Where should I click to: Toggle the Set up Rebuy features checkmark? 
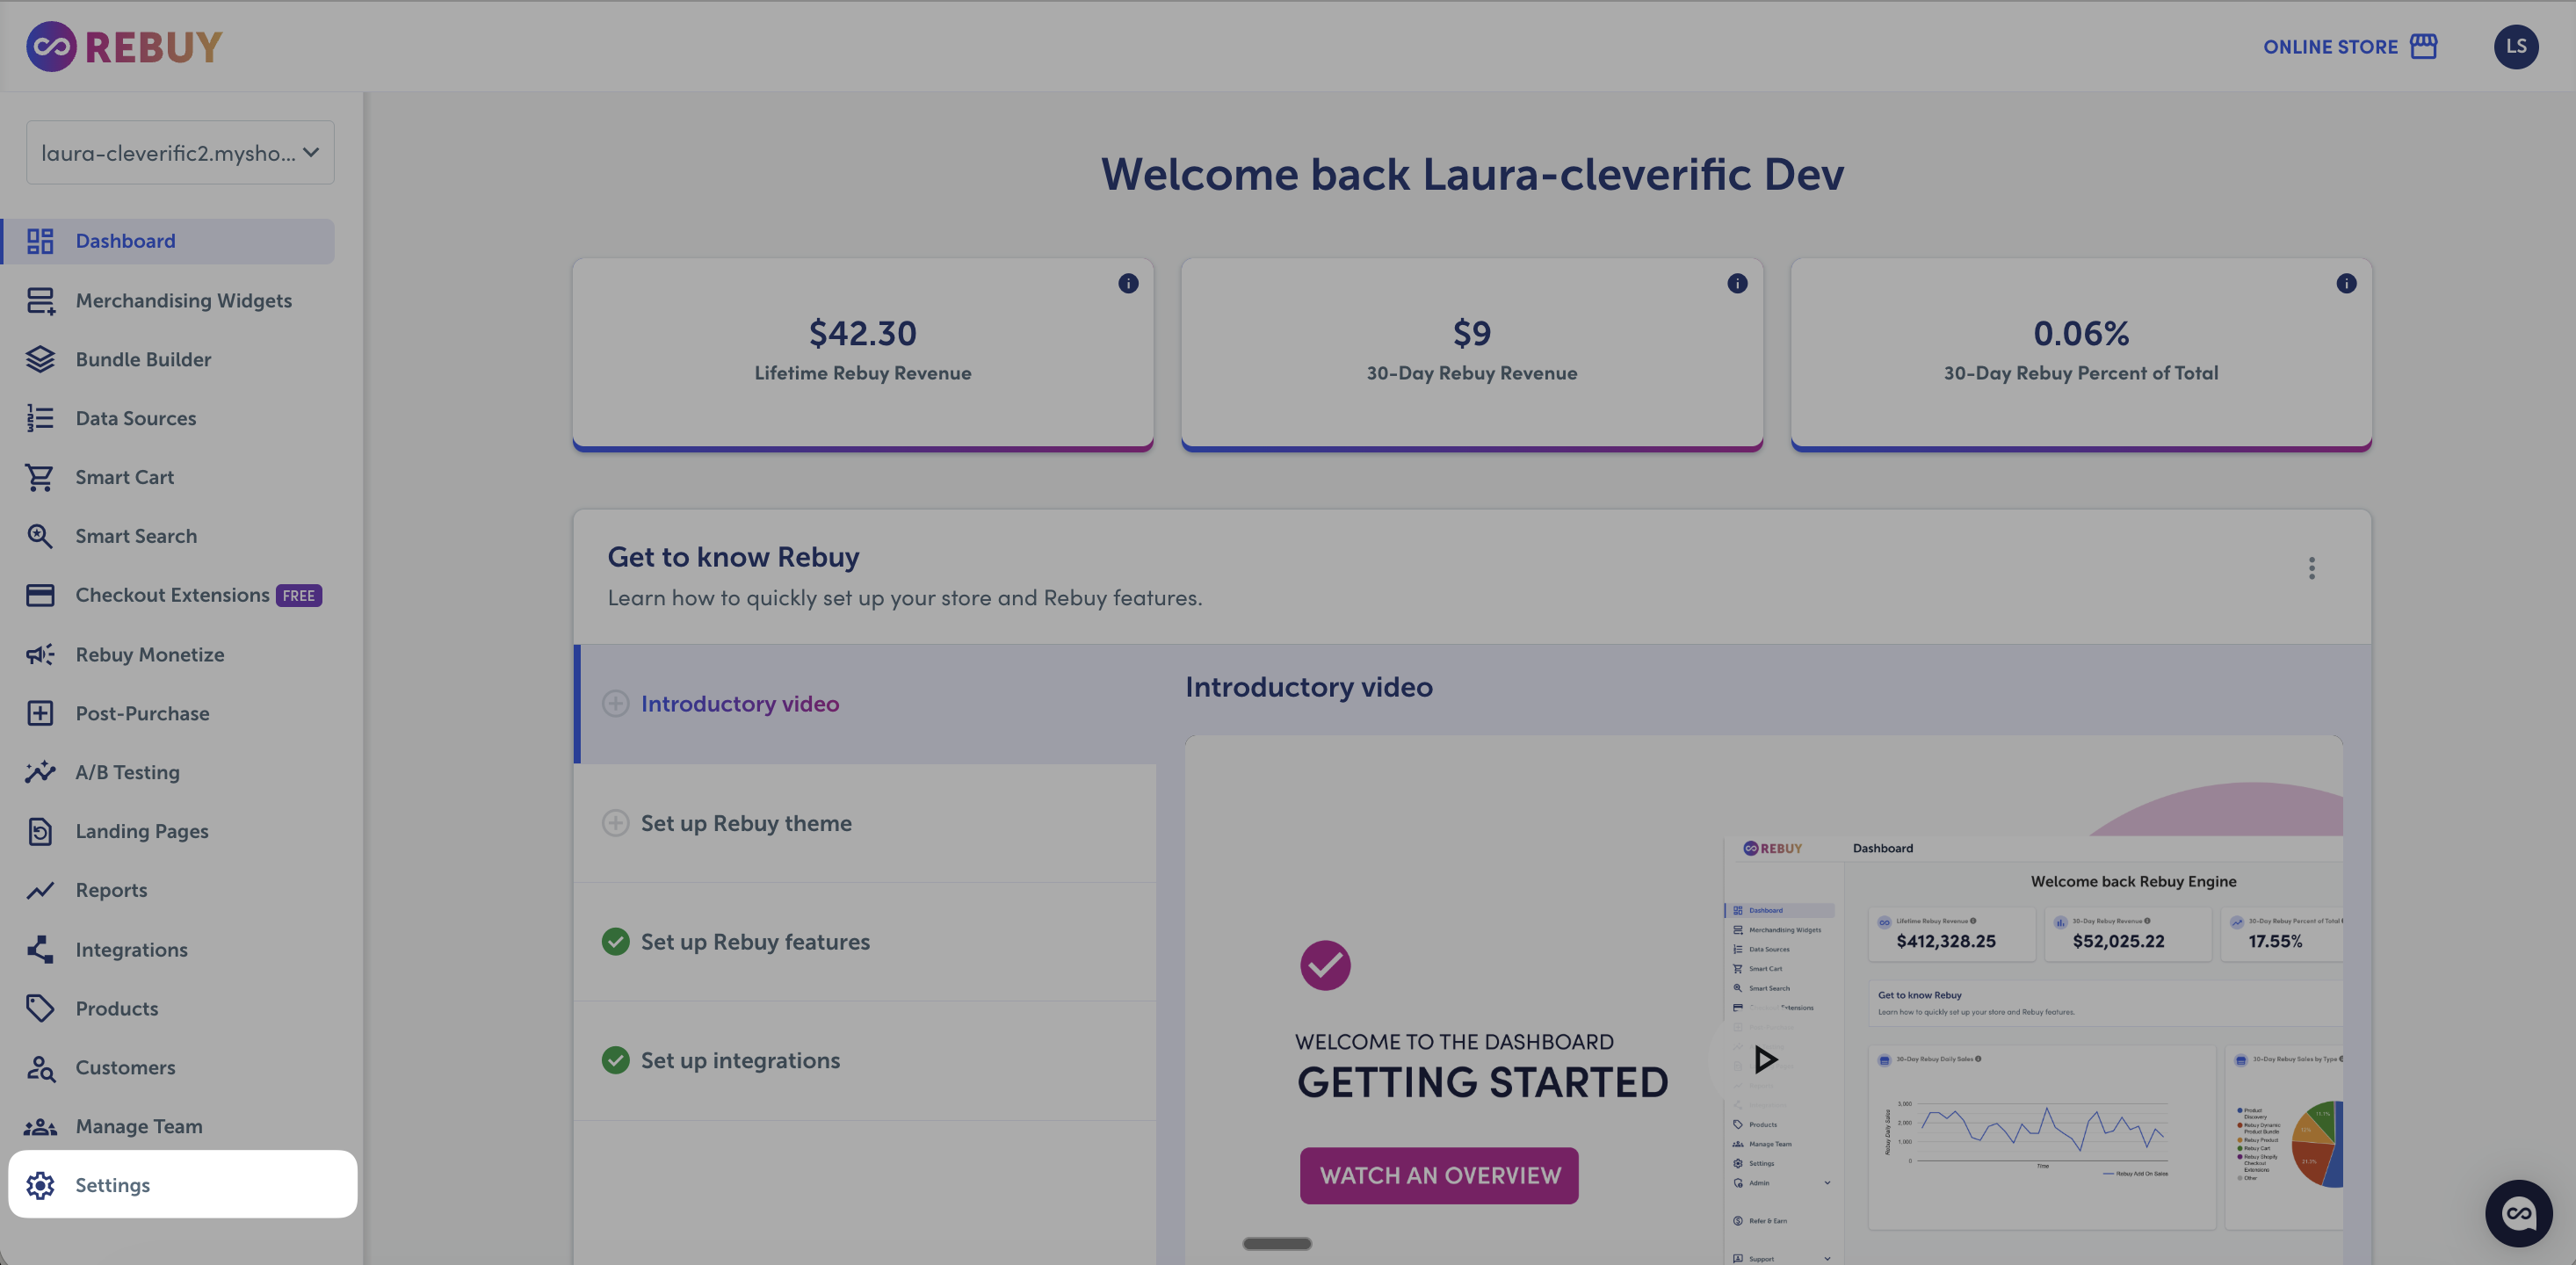click(615, 942)
